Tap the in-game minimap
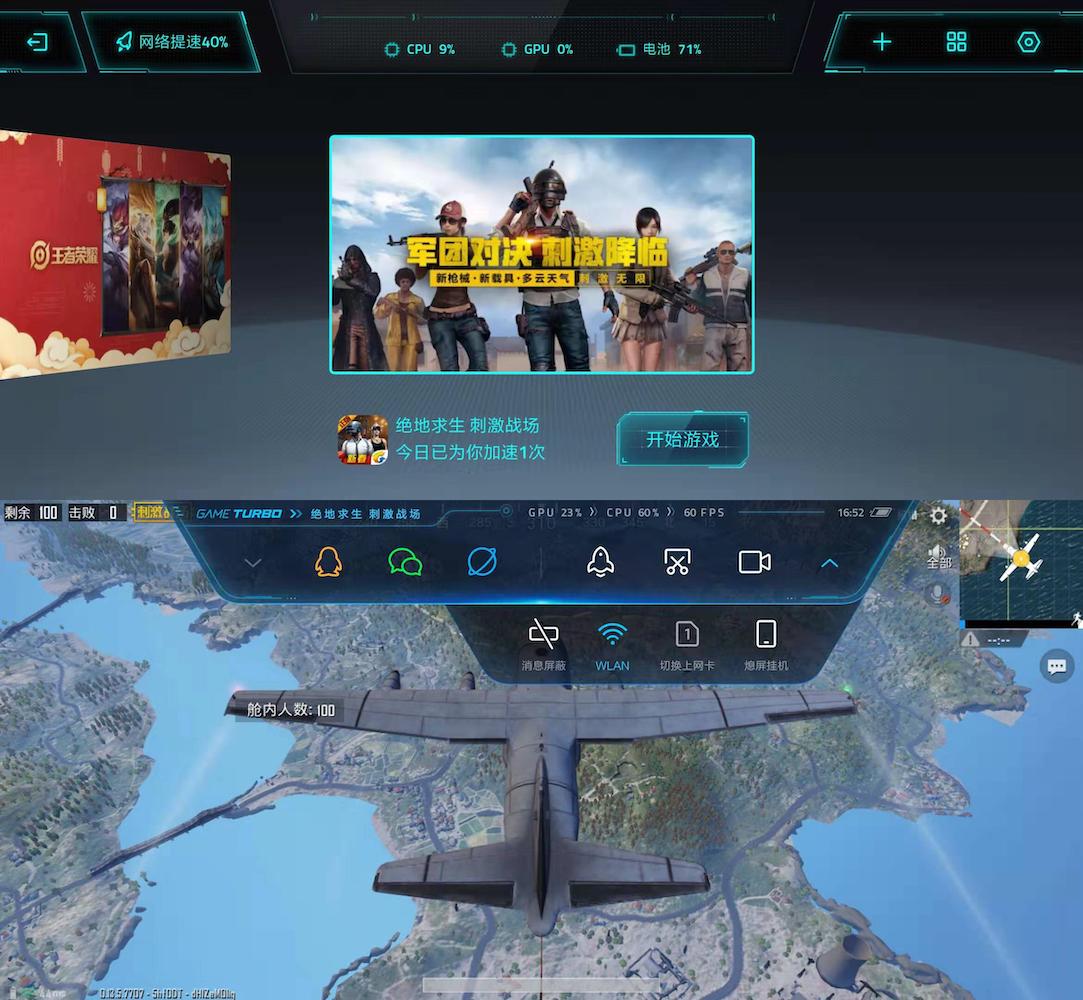The height and width of the screenshot is (1000, 1083). click(1021, 561)
